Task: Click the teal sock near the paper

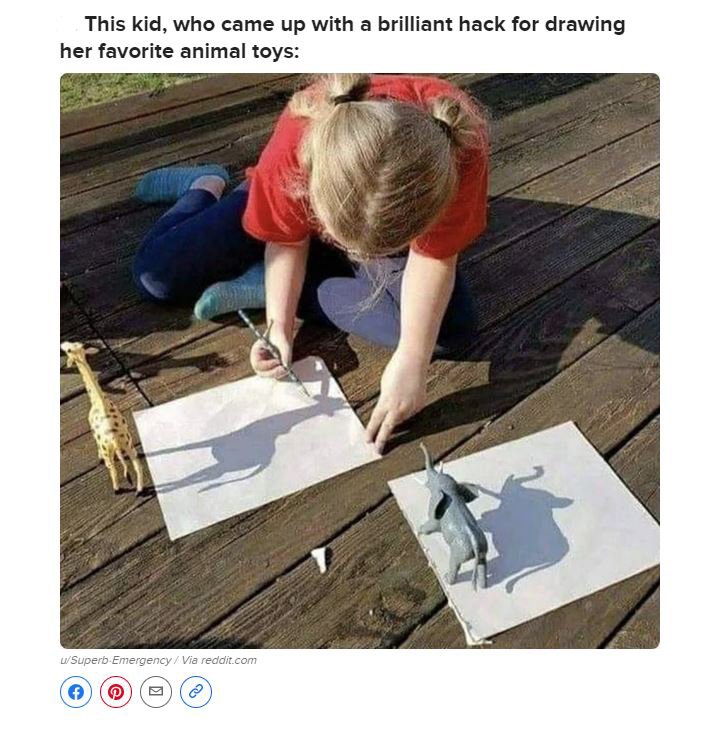Action: click(x=232, y=293)
